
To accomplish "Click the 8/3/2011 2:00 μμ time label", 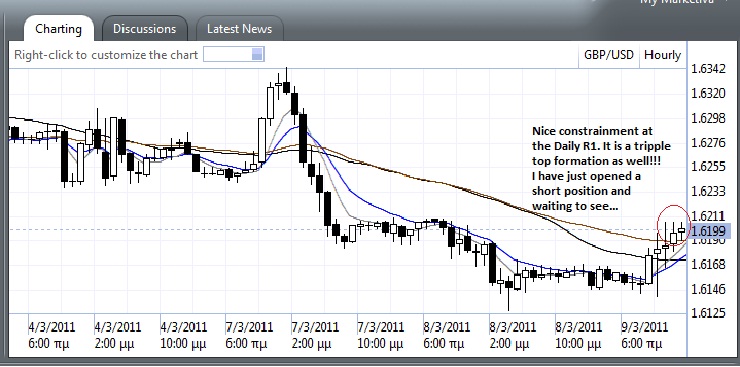I will (512, 335).
